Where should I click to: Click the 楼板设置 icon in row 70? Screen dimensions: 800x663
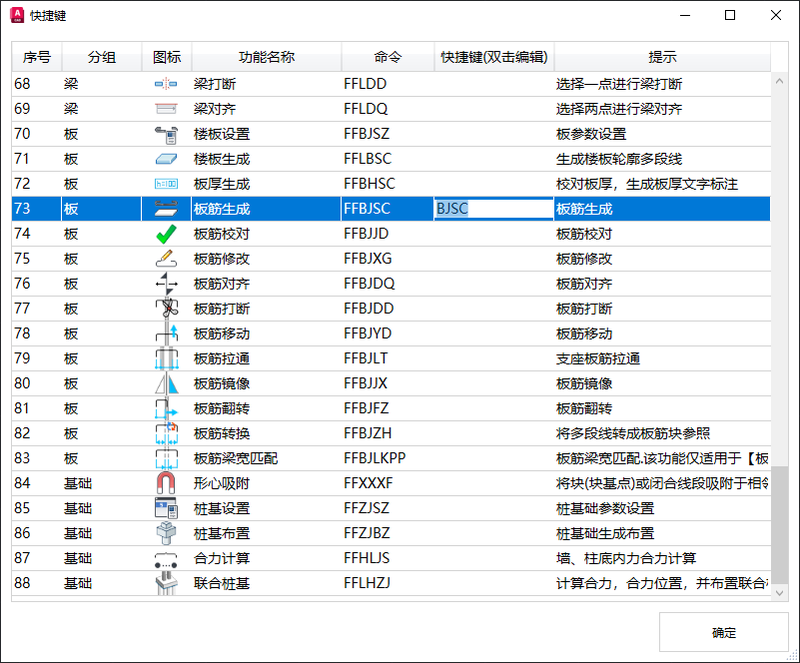click(166, 134)
